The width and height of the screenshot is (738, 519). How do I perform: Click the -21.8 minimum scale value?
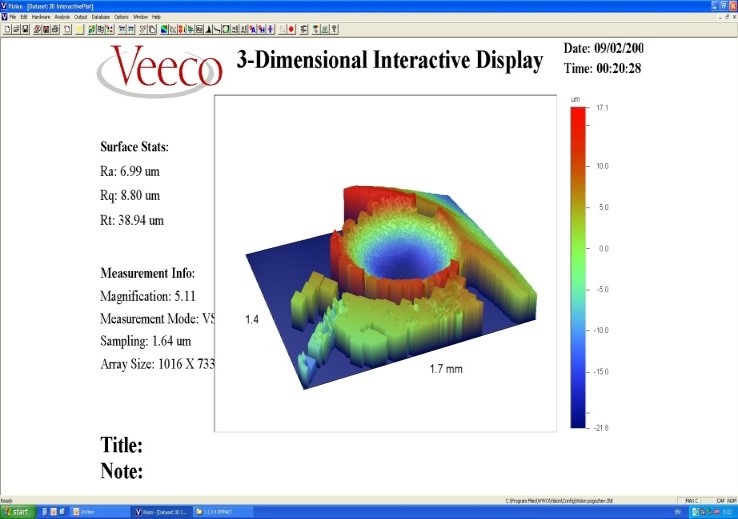pos(601,428)
